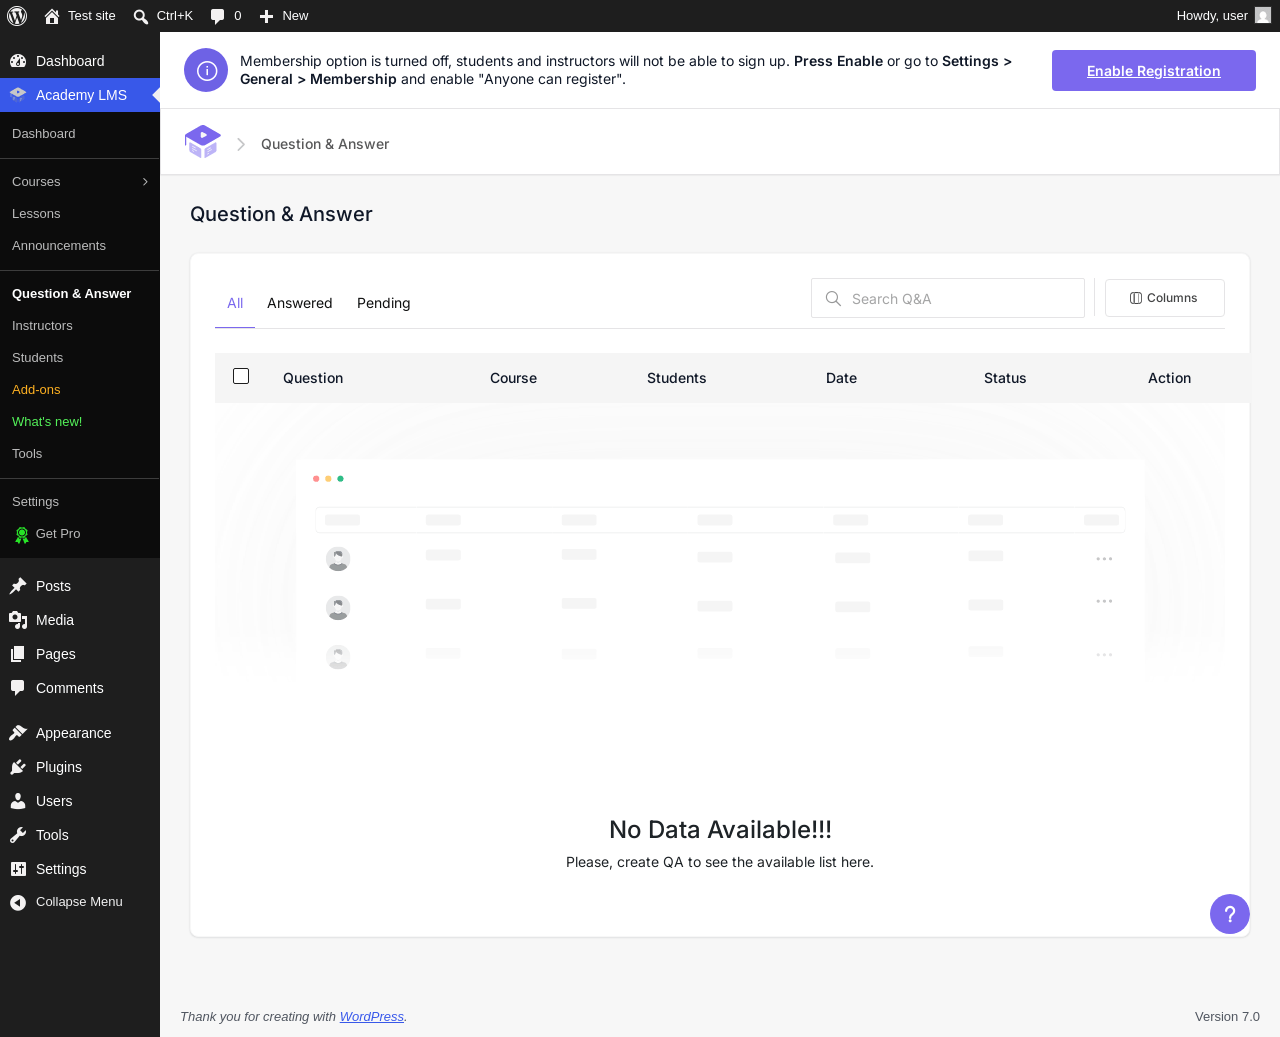
Task: Click the Collapse Menu arrow icon
Action: (18, 903)
